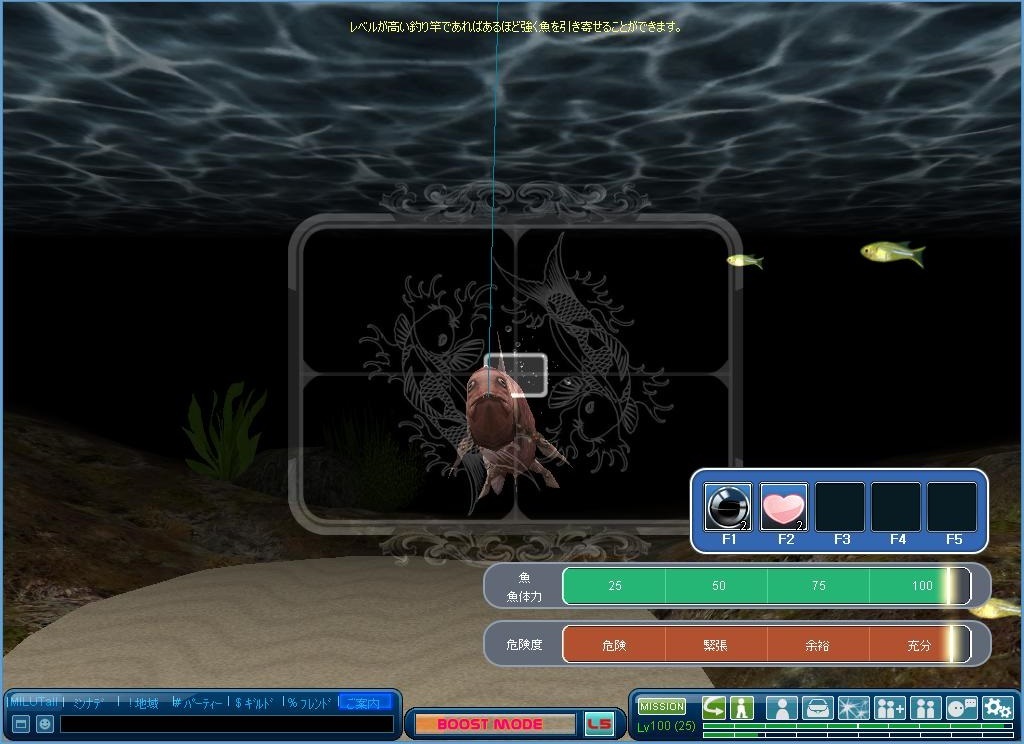Open the sparkle skills icon

[854, 707]
